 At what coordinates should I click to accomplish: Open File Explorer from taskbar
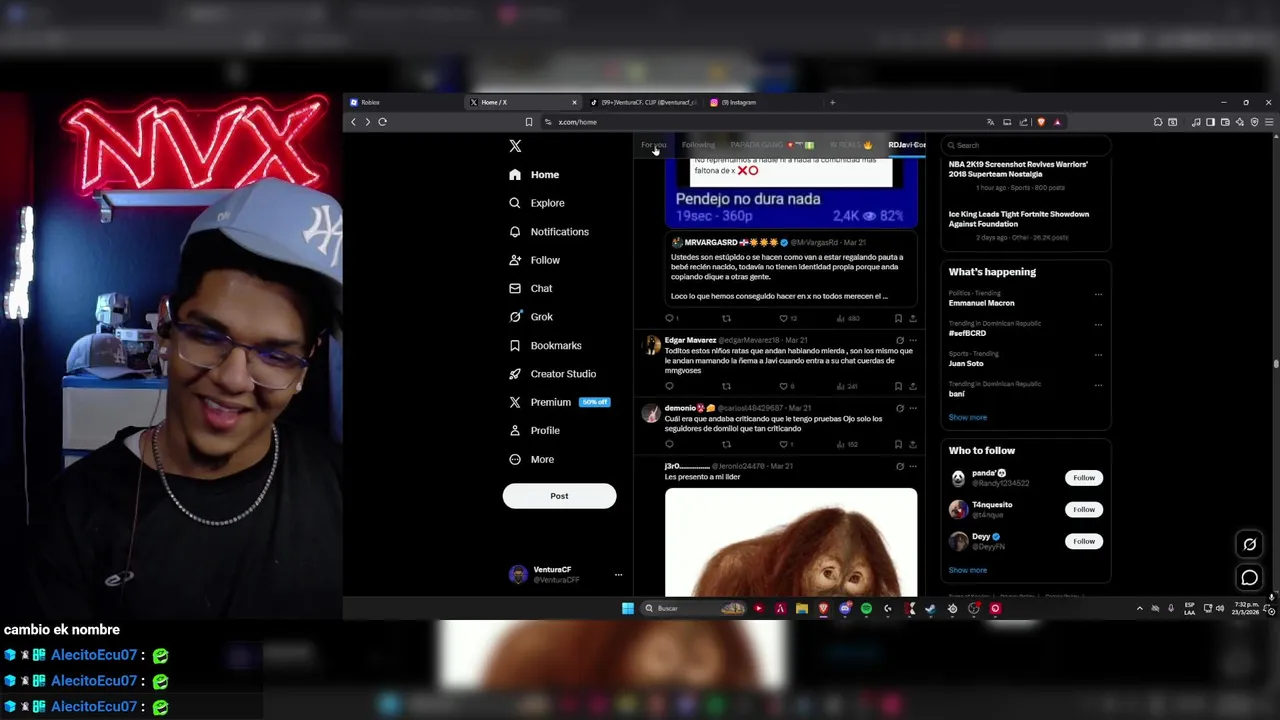point(802,608)
